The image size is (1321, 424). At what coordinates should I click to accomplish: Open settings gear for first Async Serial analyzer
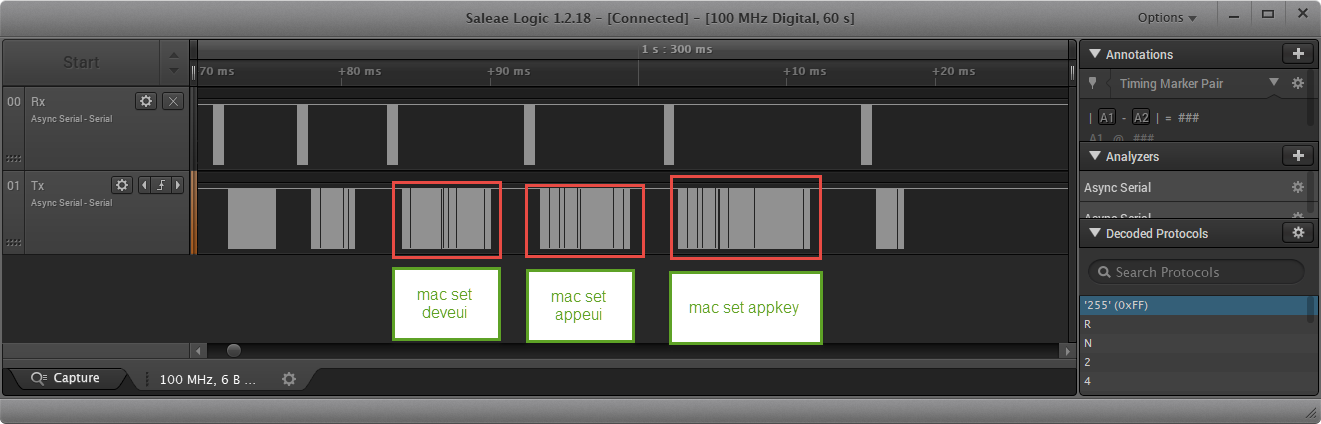(1298, 187)
